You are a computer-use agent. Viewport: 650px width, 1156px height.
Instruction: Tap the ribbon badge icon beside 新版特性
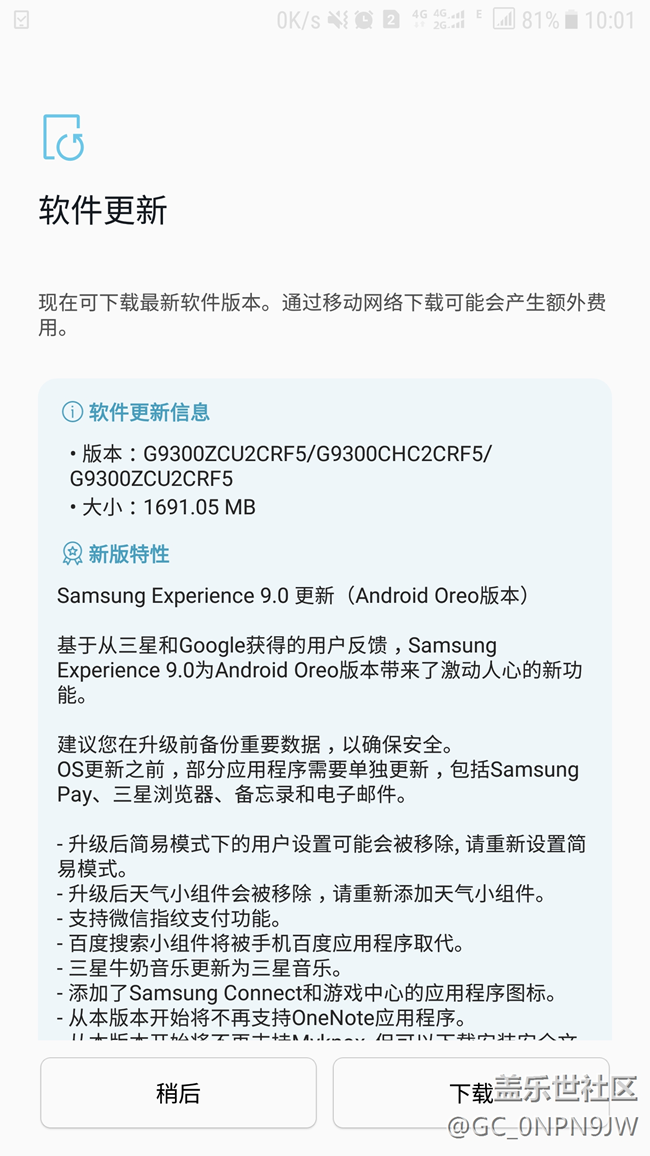pos(72,554)
